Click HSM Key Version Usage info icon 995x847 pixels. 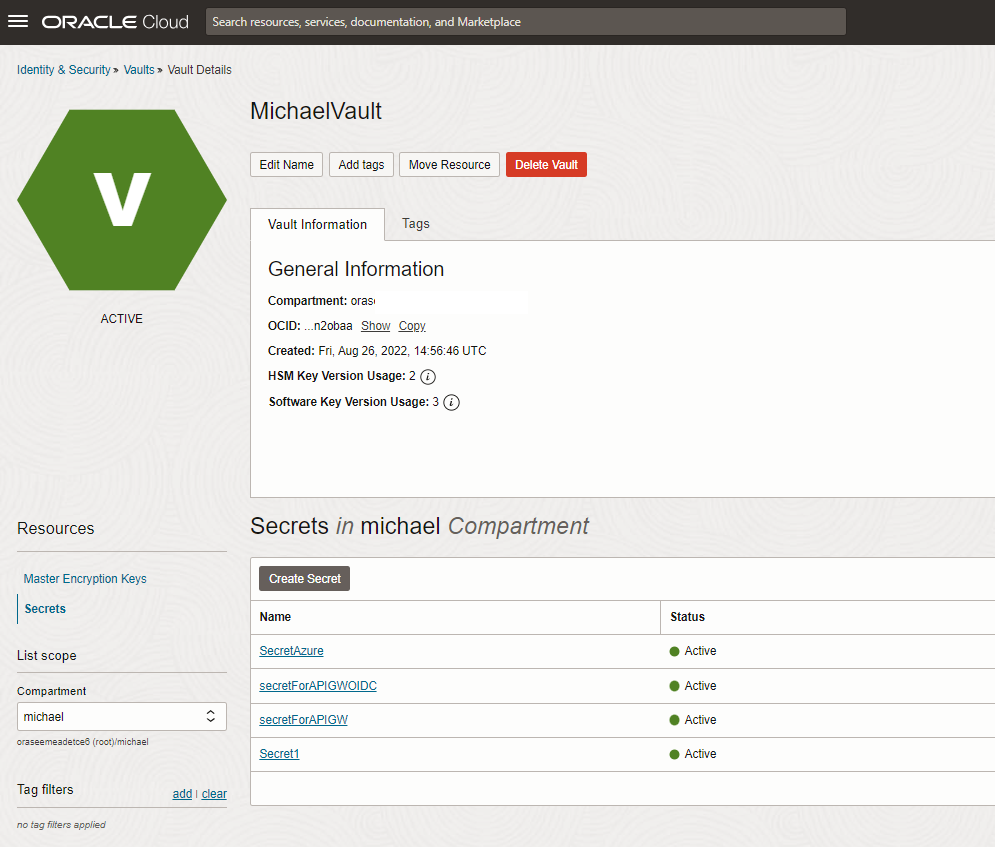428,377
